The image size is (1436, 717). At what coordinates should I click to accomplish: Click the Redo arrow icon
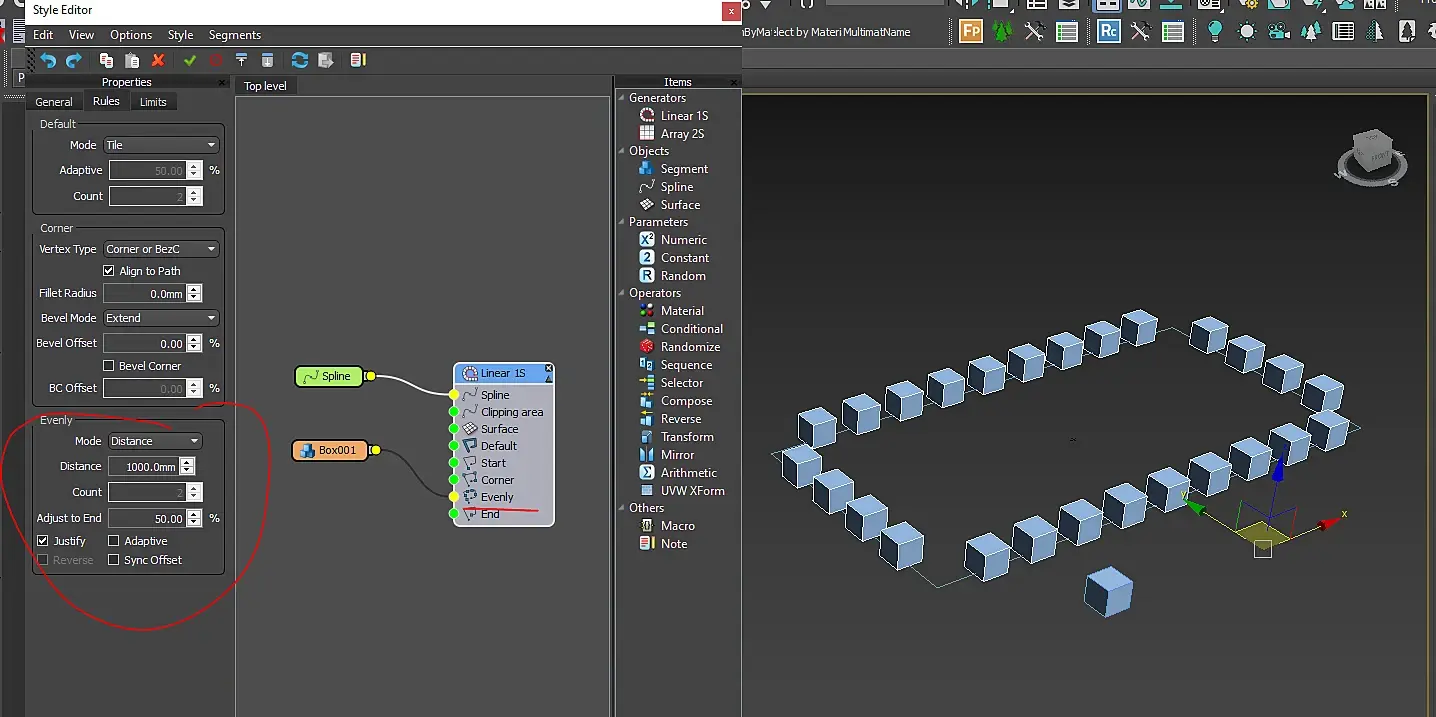73,61
